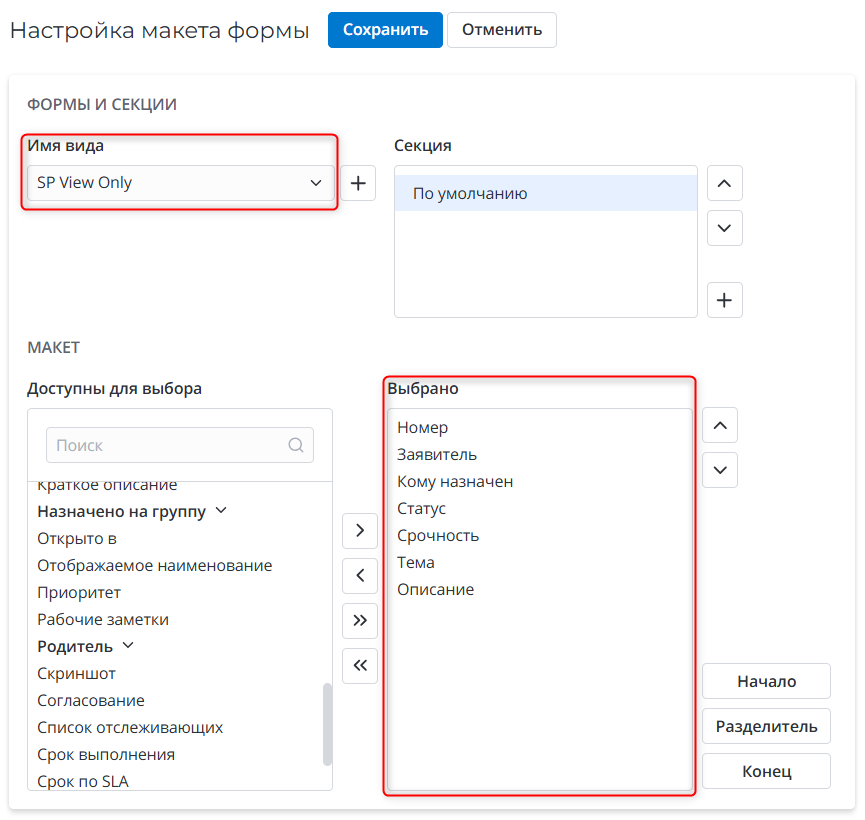The height and width of the screenshot is (820, 865).
Task: Move all fields right with double arrow
Action: point(360,620)
